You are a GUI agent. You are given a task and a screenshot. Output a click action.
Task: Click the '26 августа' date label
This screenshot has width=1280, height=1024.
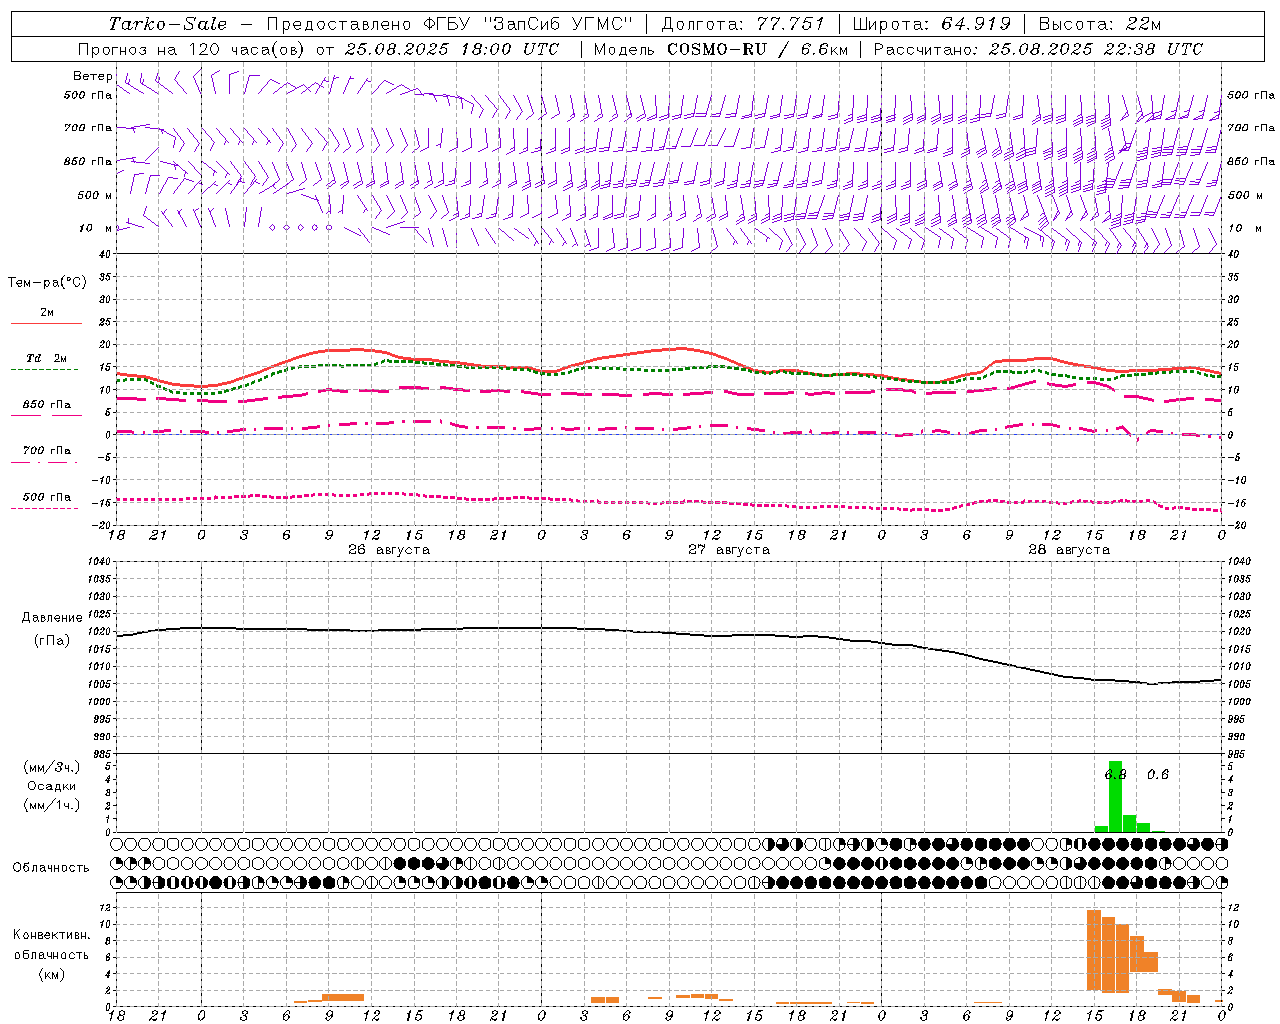click(x=389, y=550)
